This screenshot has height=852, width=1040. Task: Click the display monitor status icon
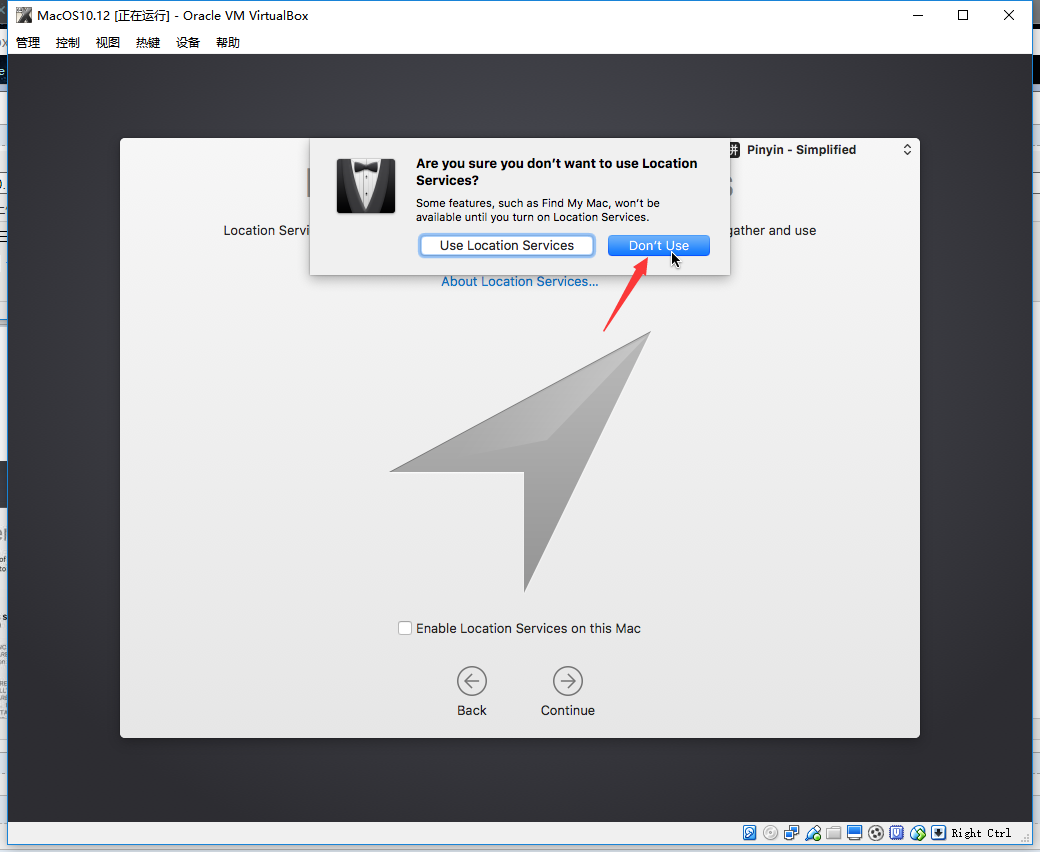click(x=855, y=833)
